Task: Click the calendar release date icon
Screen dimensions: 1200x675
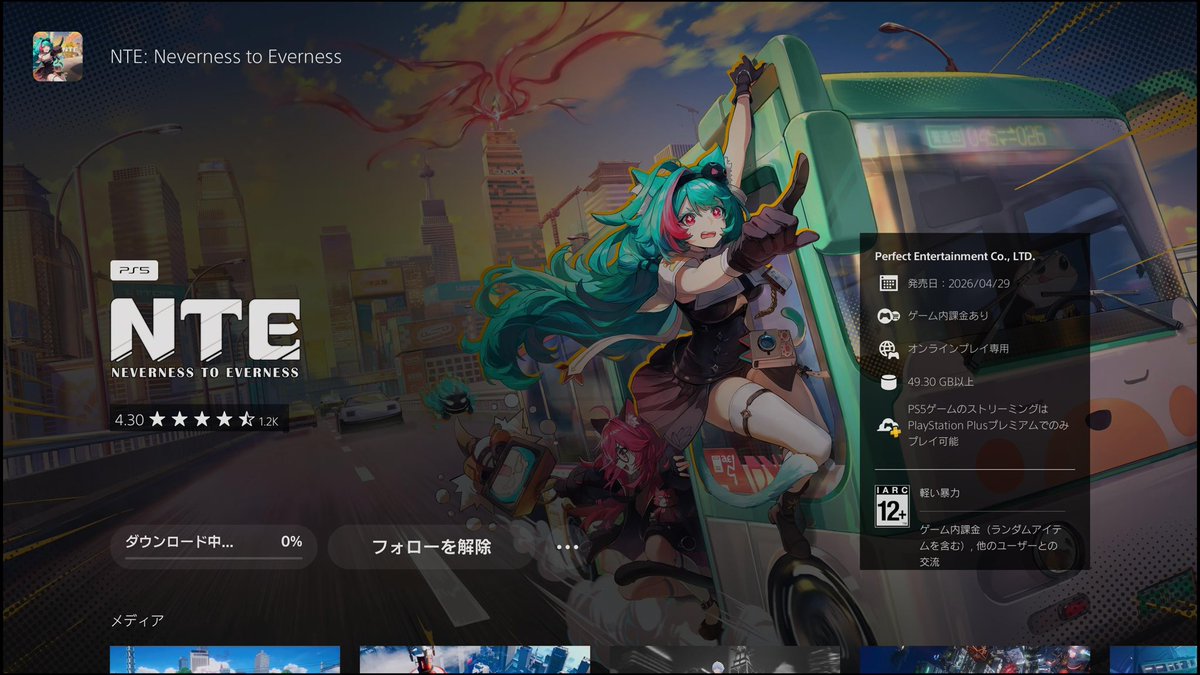Action: click(x=888, y=283)
